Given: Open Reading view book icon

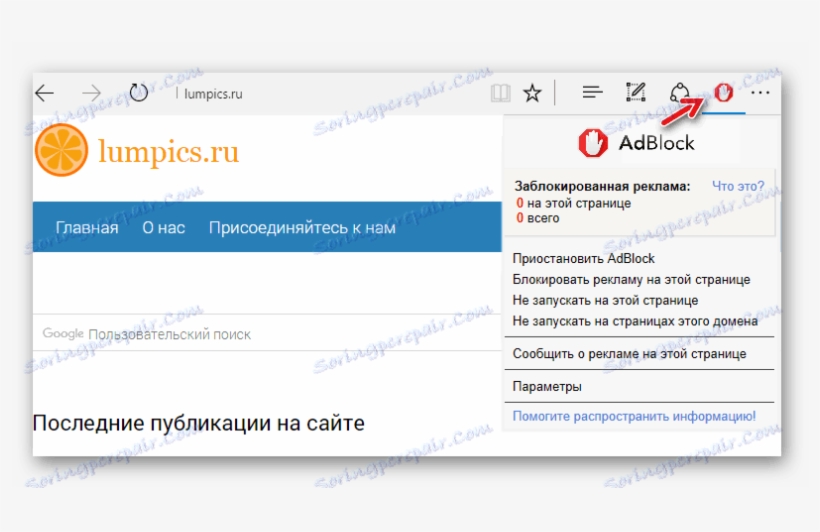Looking at the screenshot, I should tap(500, 93).
